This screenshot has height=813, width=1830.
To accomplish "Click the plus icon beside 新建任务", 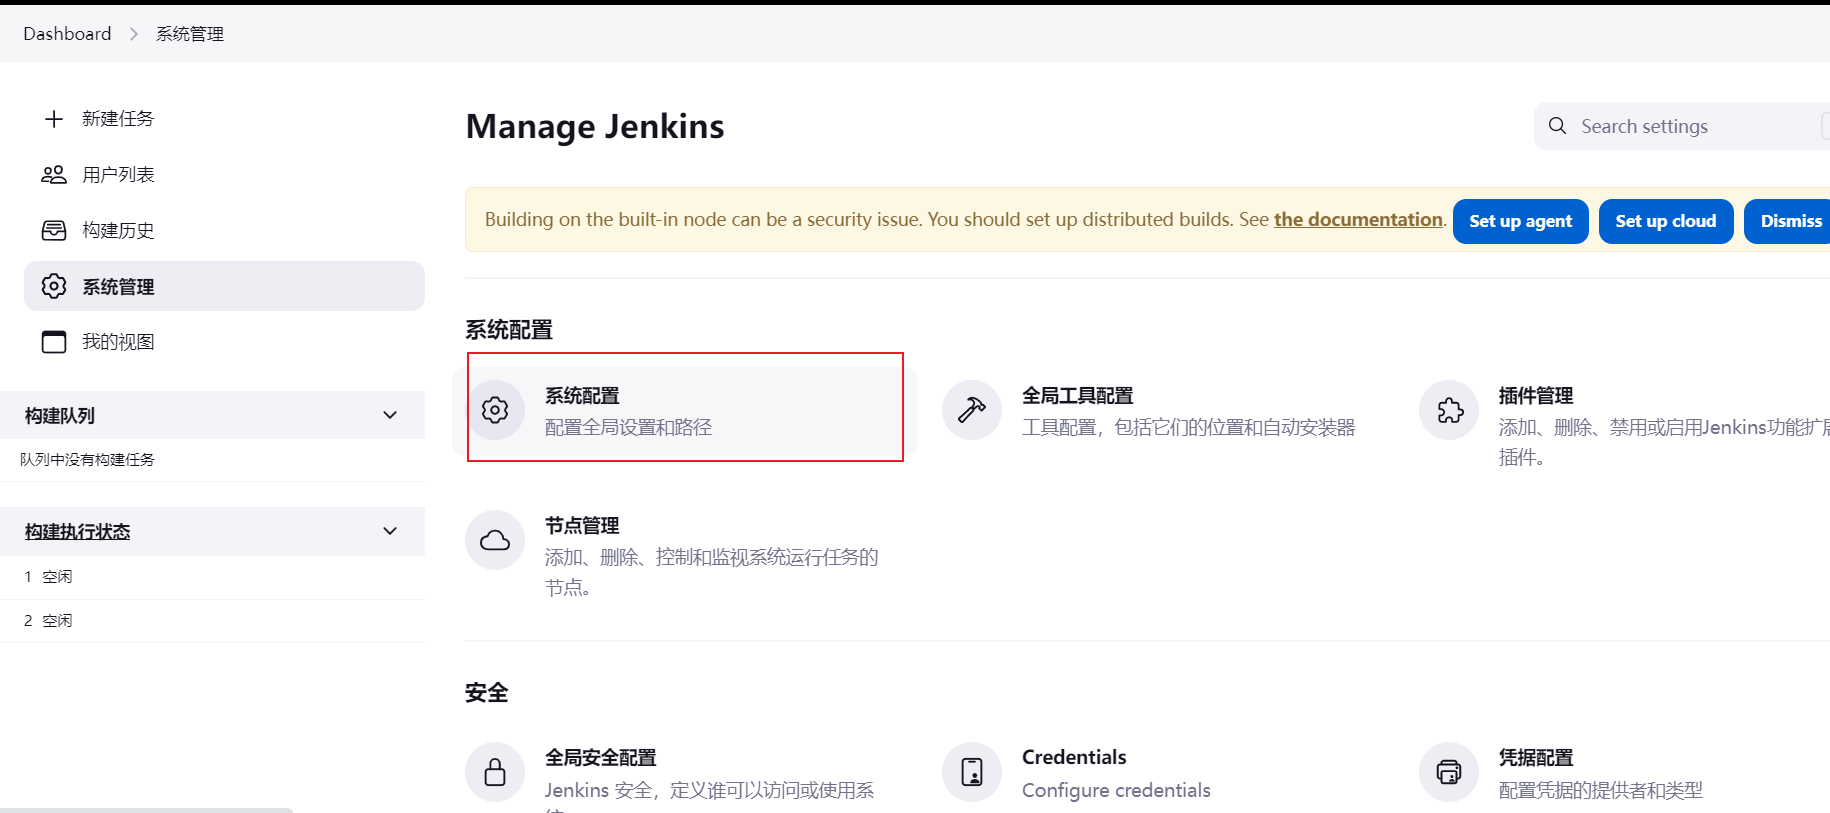I will click(x=54, y=119).
